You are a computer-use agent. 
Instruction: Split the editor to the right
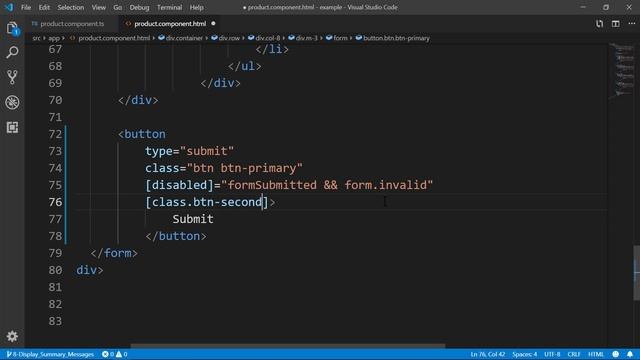(x=616, y=24)
